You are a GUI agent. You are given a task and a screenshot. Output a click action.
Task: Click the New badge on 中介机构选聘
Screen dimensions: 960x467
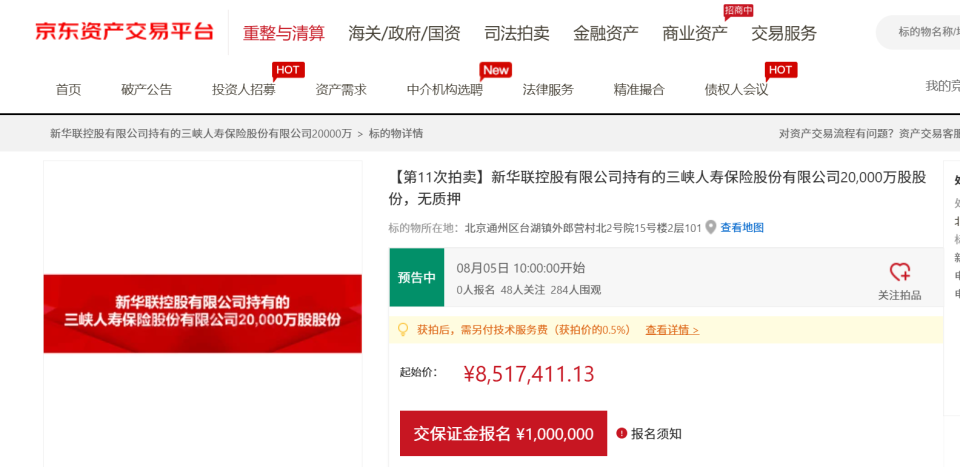pyautogui.click(x=496, y=70)
